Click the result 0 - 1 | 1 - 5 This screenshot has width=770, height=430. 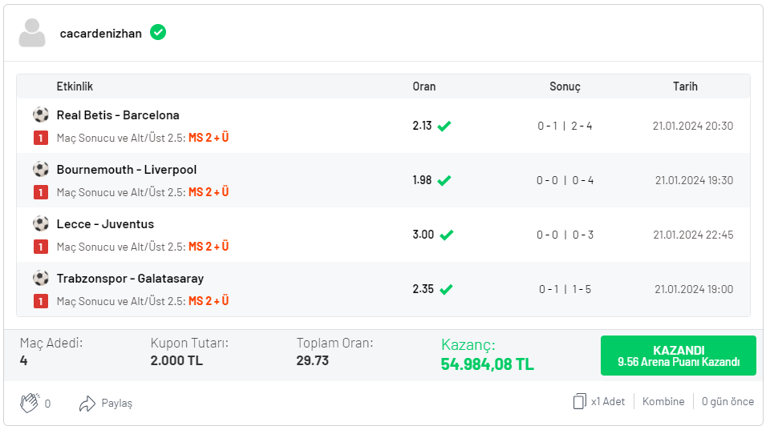click(565, 290)
